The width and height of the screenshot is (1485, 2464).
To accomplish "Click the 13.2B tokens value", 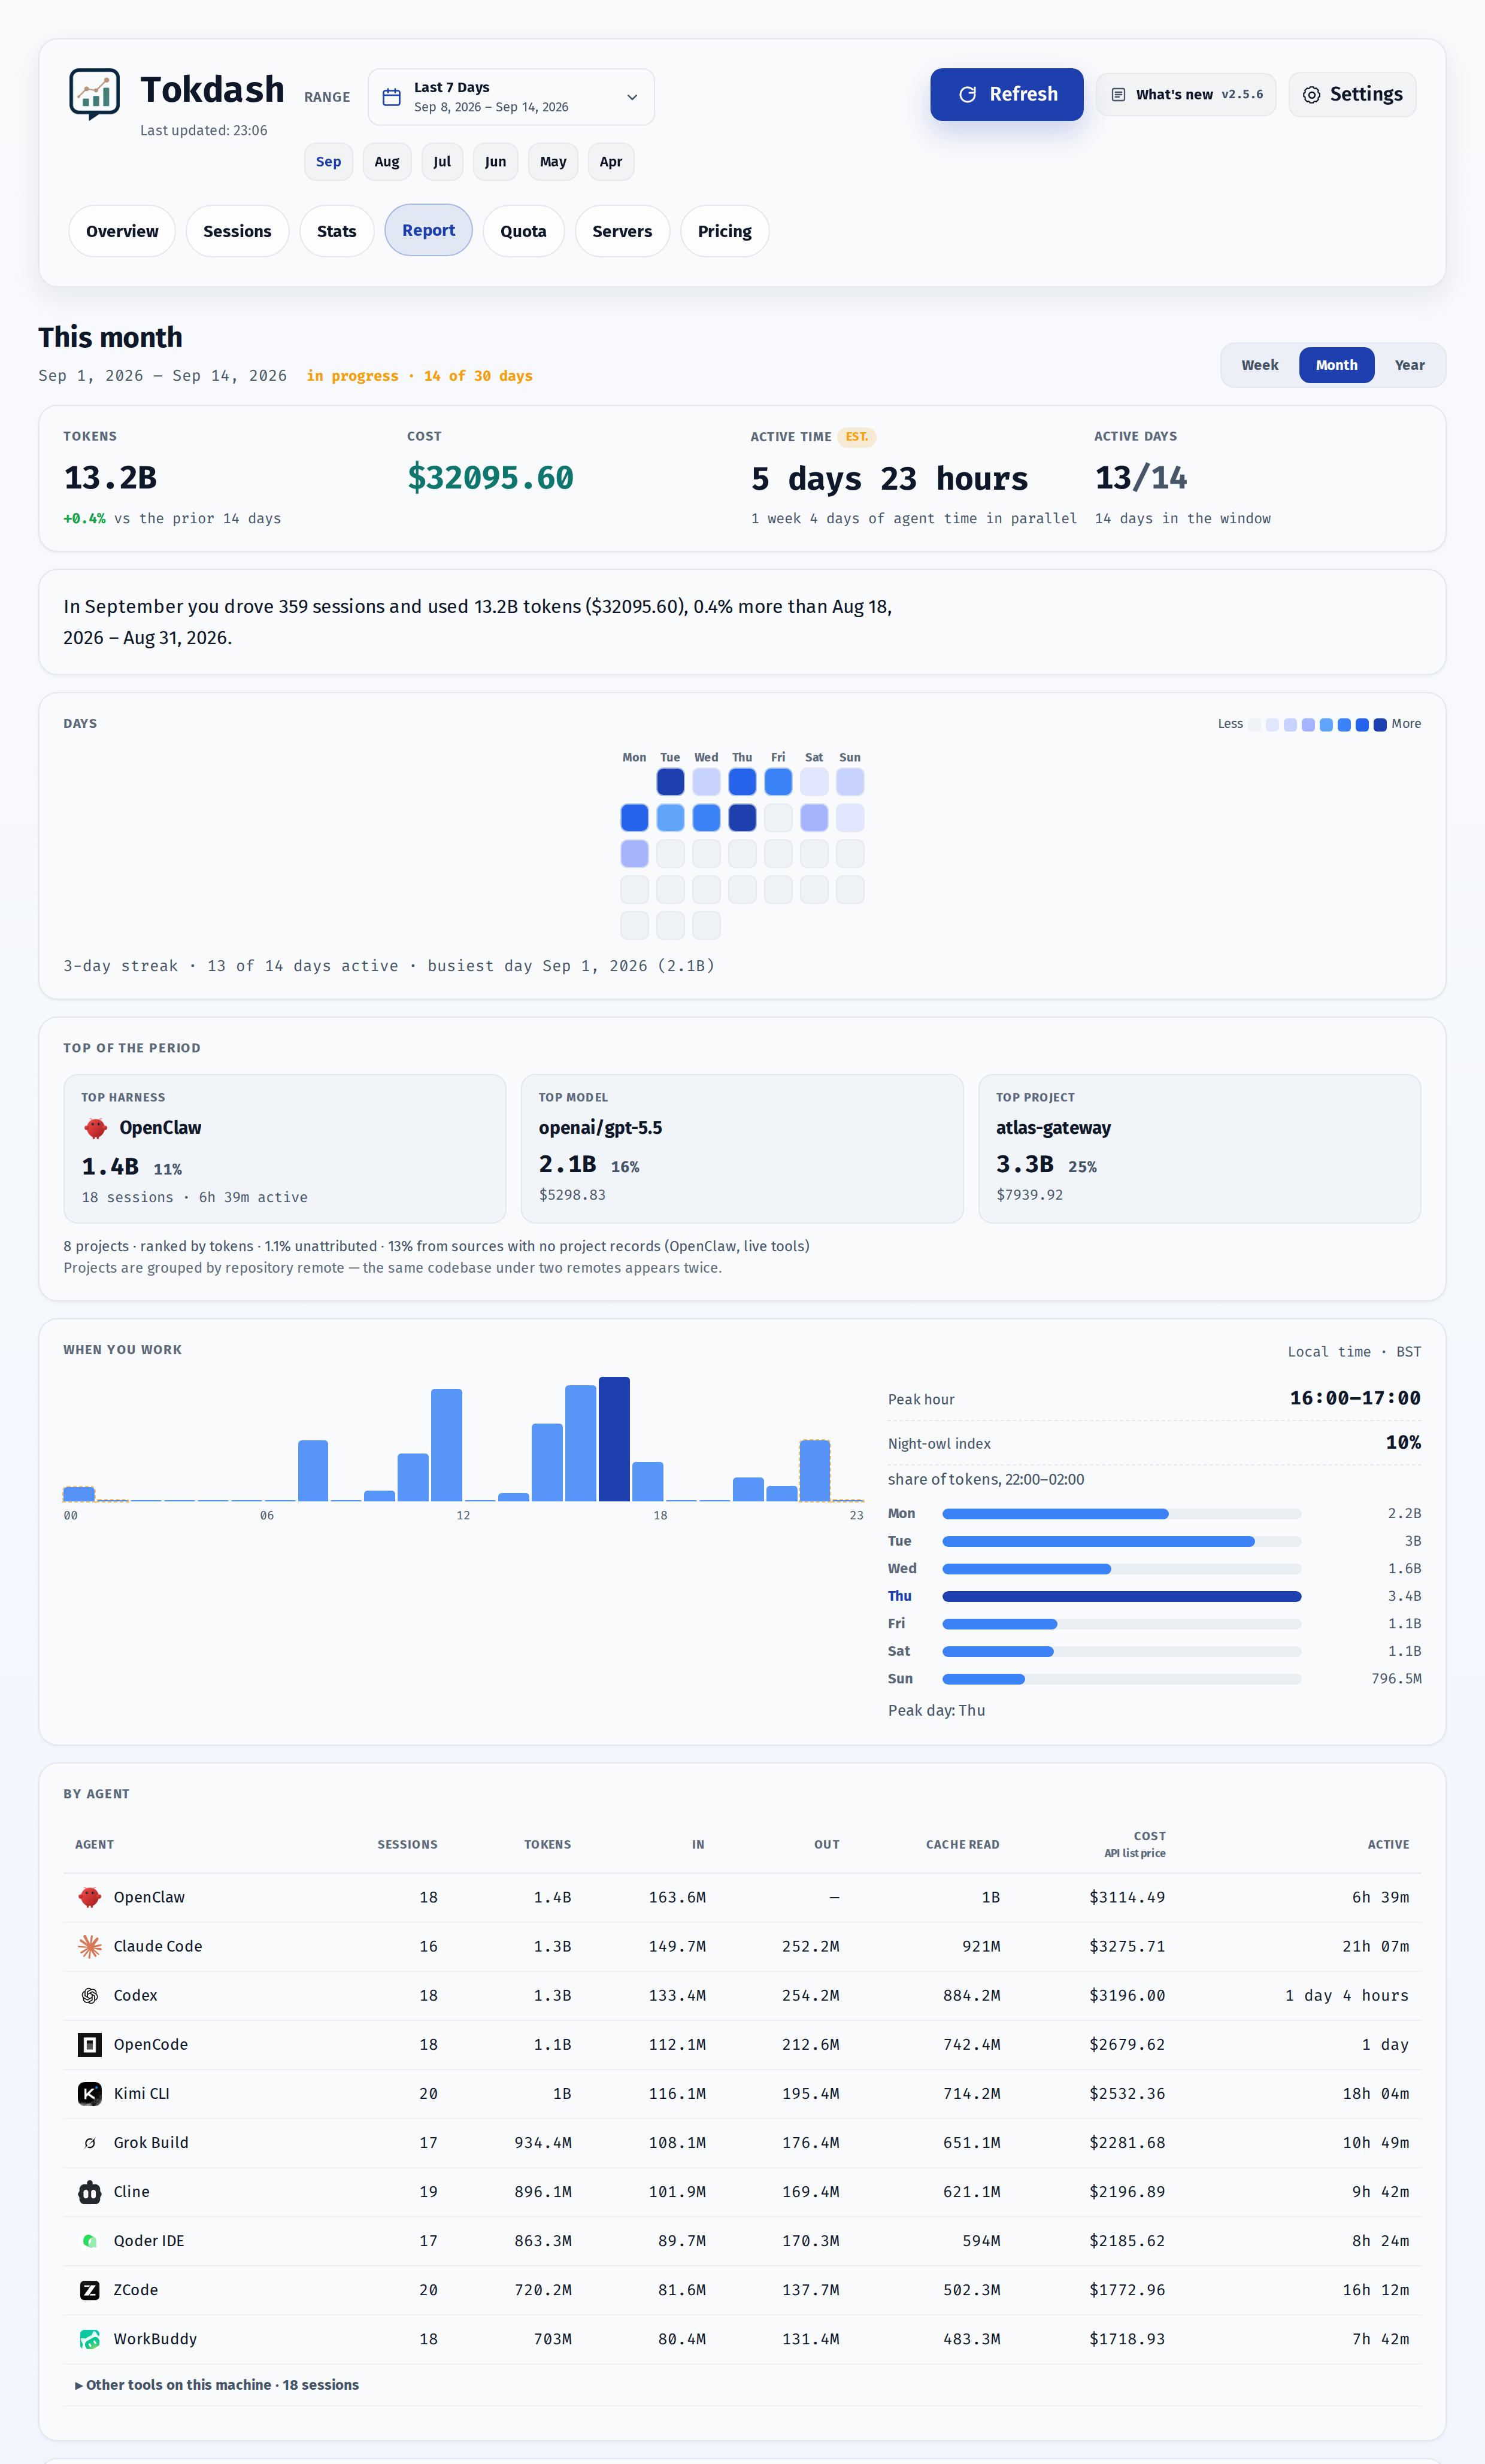I will 110,478.
